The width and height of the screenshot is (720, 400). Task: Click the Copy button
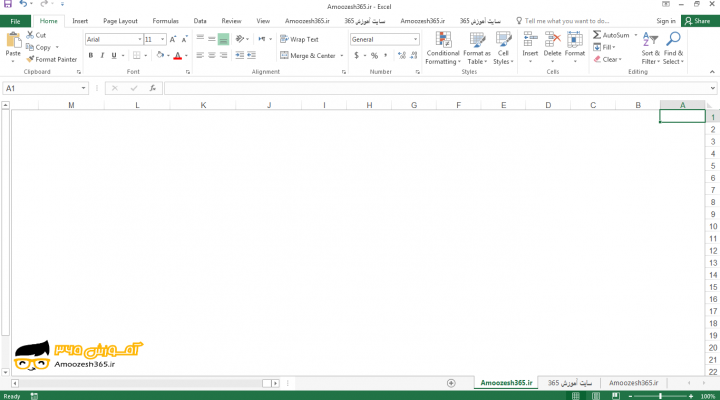[x=38, y=47]
